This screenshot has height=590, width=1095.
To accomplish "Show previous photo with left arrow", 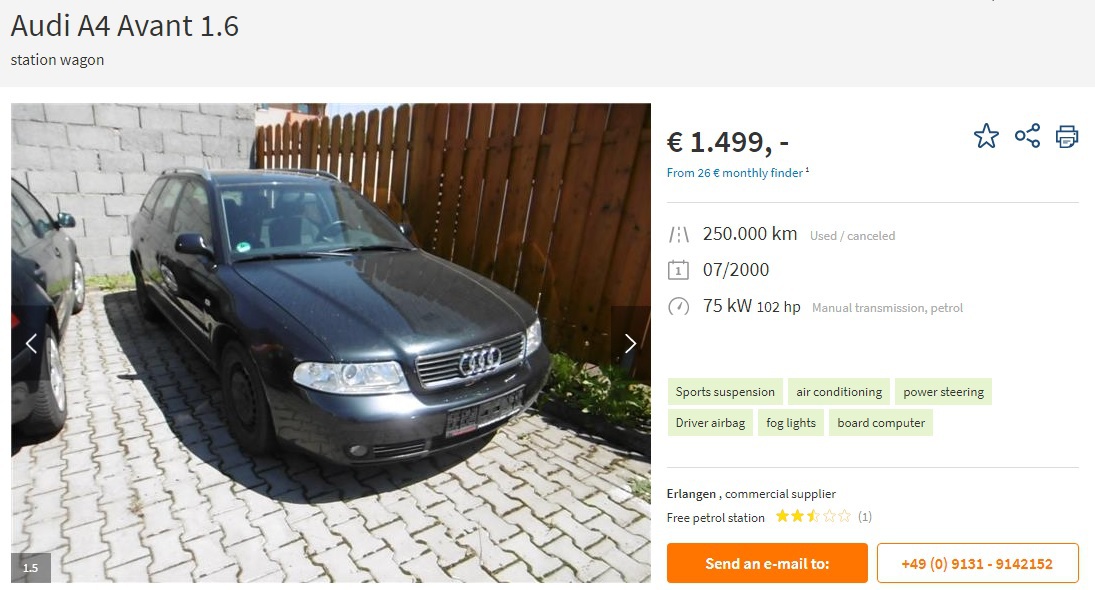I will pyautogui.click(x=31, y=344).
